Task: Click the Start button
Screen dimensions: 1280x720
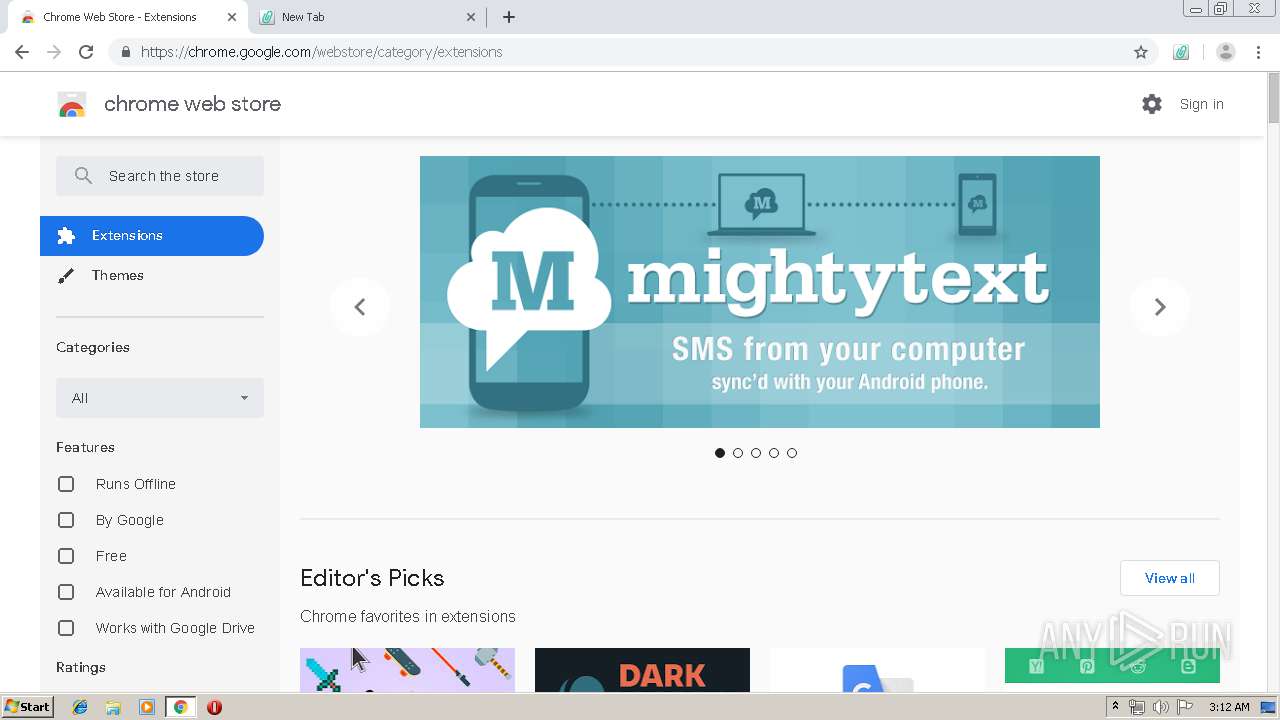Action: (27, 707)
